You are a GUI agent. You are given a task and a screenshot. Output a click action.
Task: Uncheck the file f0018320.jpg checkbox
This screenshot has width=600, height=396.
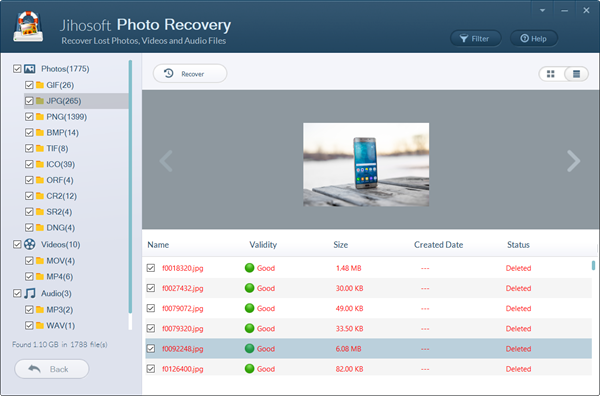pos(151,268)
